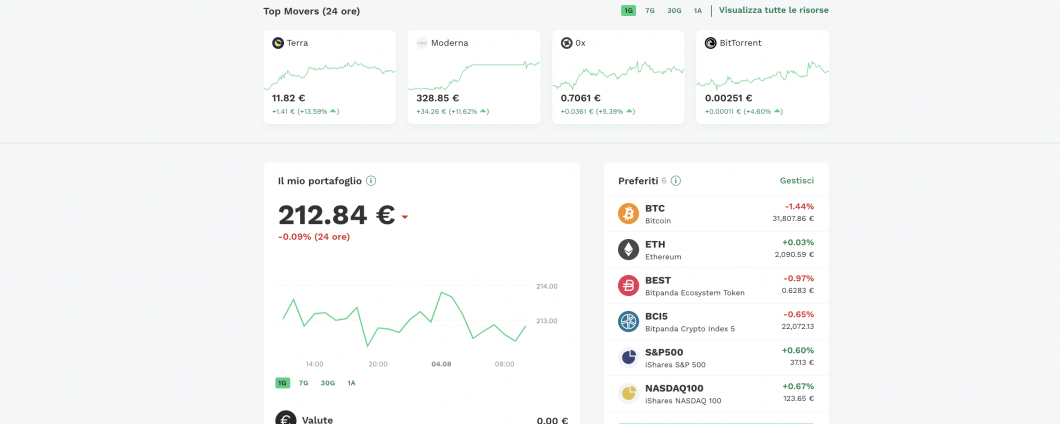Viewport: 1060px width, 424px height.
Task: Click the -0.09% (24 ore) change text
Action: coord(314,237)
